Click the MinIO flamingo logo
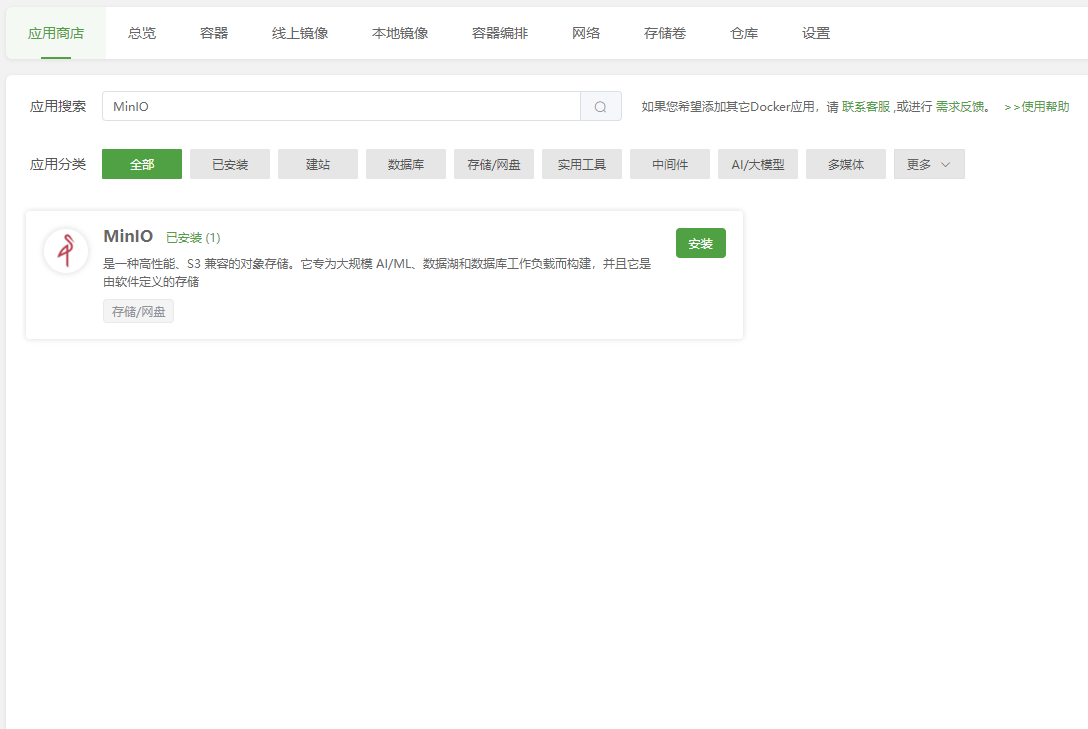This screenshot has height=729, width=1088. point(66,250)
